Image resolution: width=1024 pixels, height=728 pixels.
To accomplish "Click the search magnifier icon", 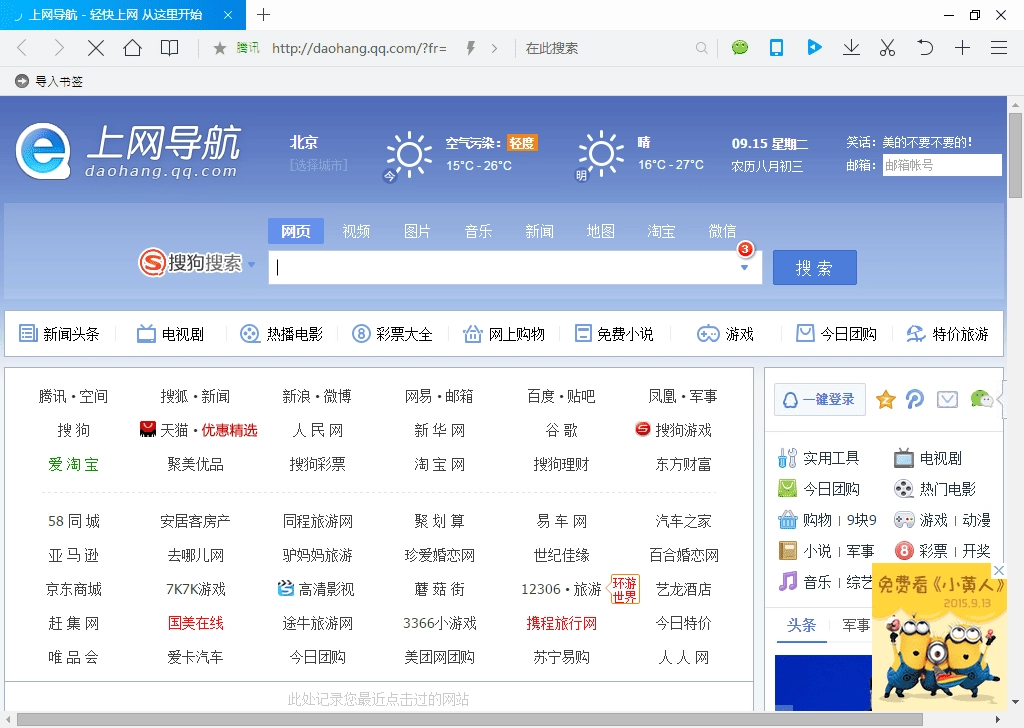I will point(701,48).
